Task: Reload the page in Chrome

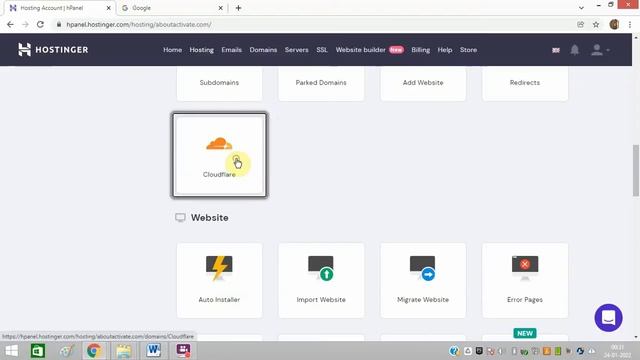Action: [40, 24]
